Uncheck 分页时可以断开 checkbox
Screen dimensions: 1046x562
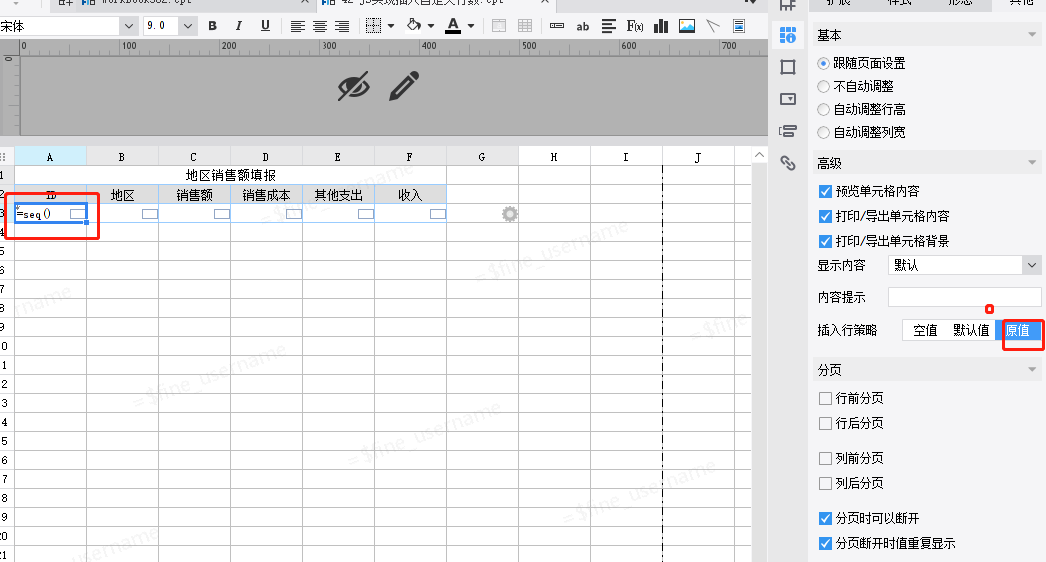[x=825, y=519]
